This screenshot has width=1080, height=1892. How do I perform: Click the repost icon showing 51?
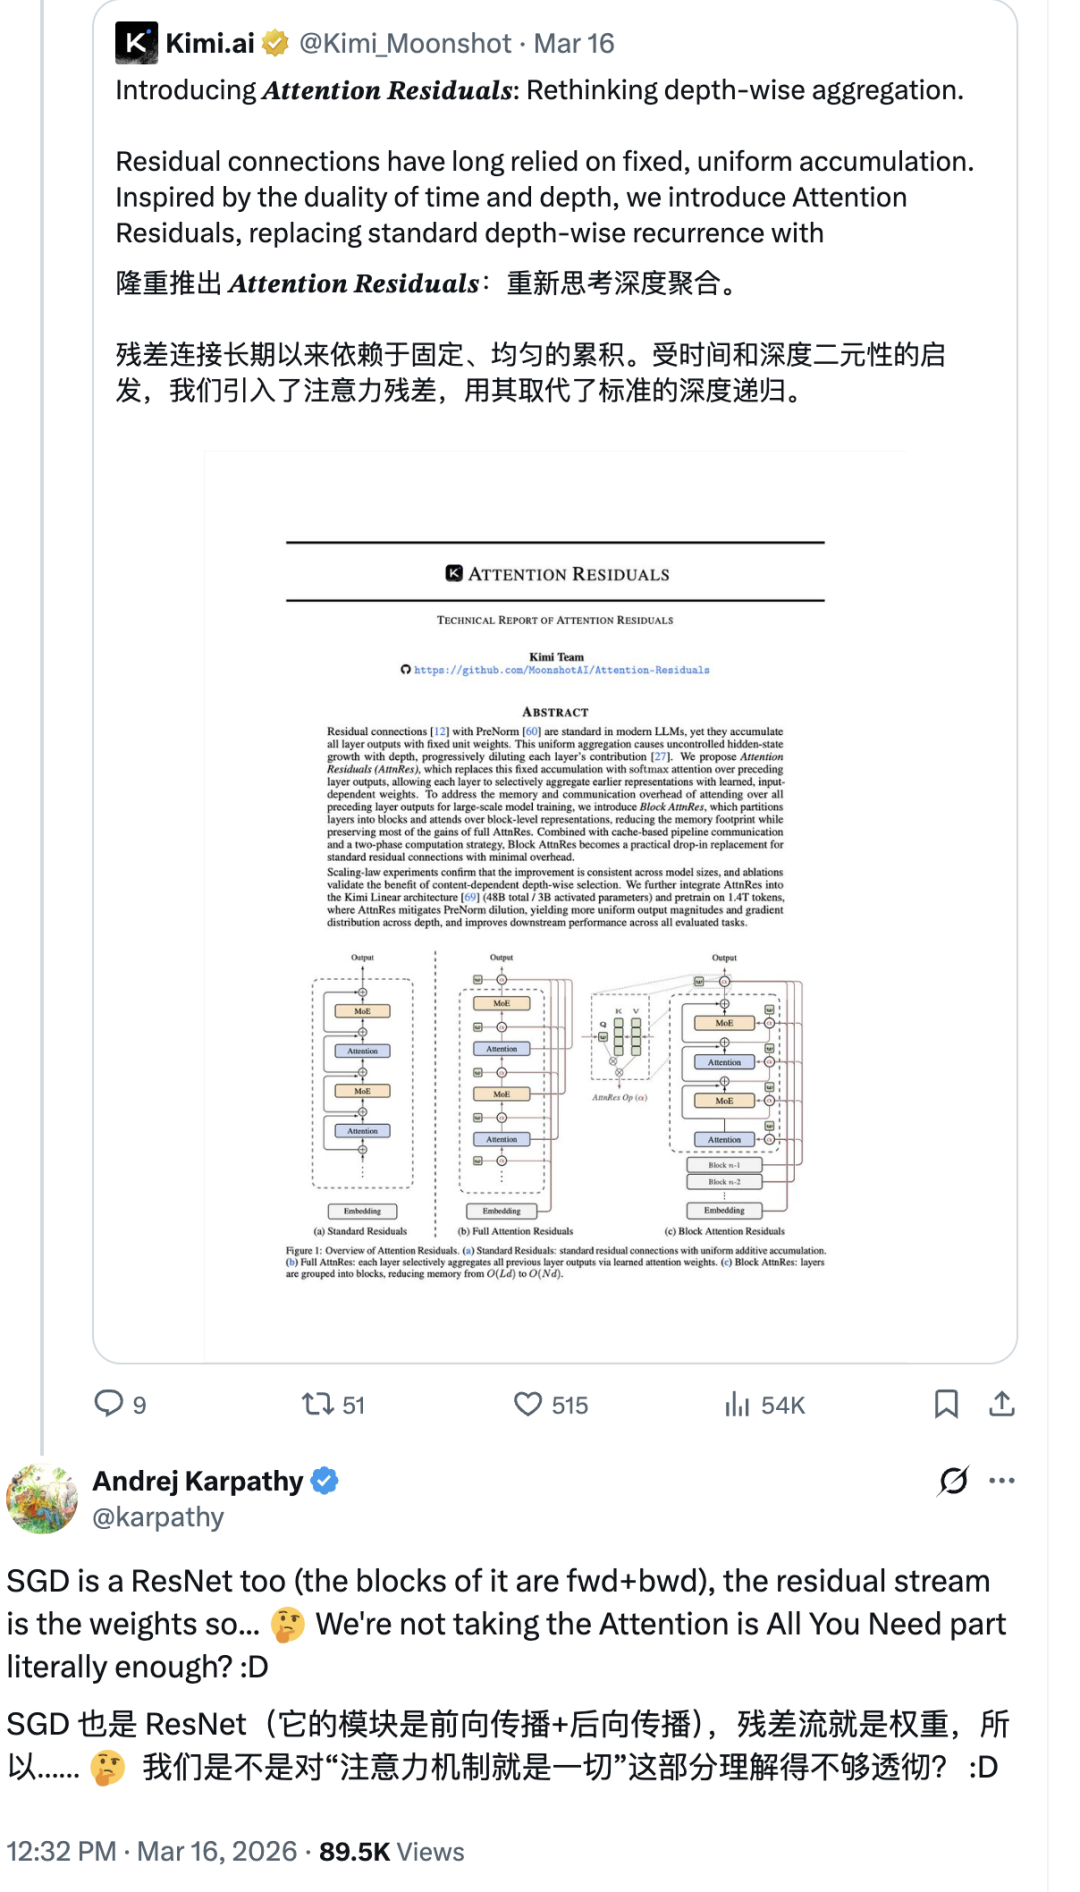click(318, 1404)
